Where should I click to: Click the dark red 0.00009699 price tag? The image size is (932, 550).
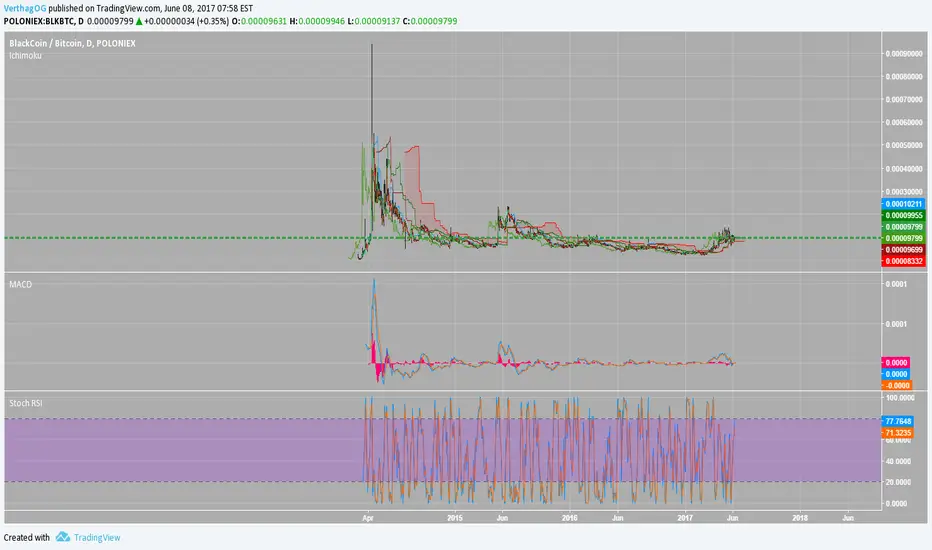click(903, 250)
